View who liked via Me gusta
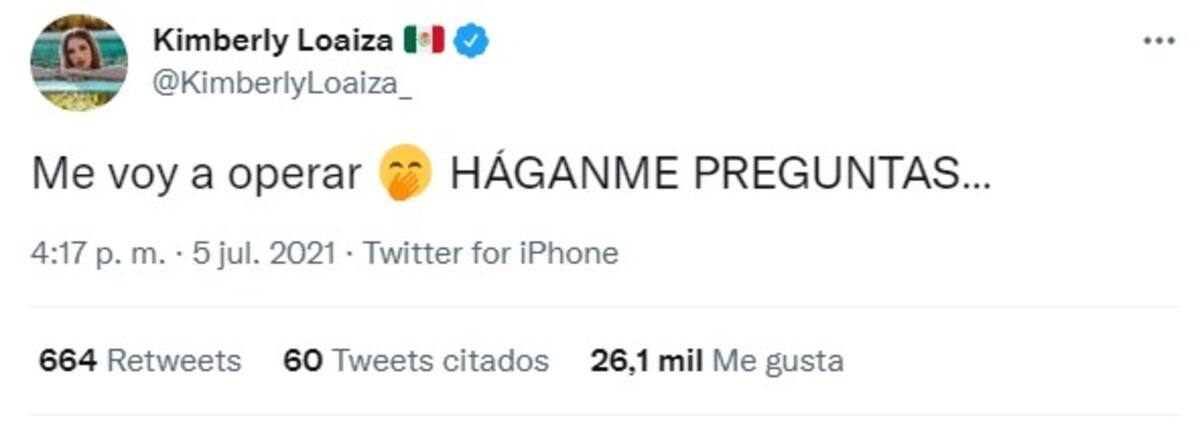This screenshot has height=430, width=1200. click(x=777, y=360)
